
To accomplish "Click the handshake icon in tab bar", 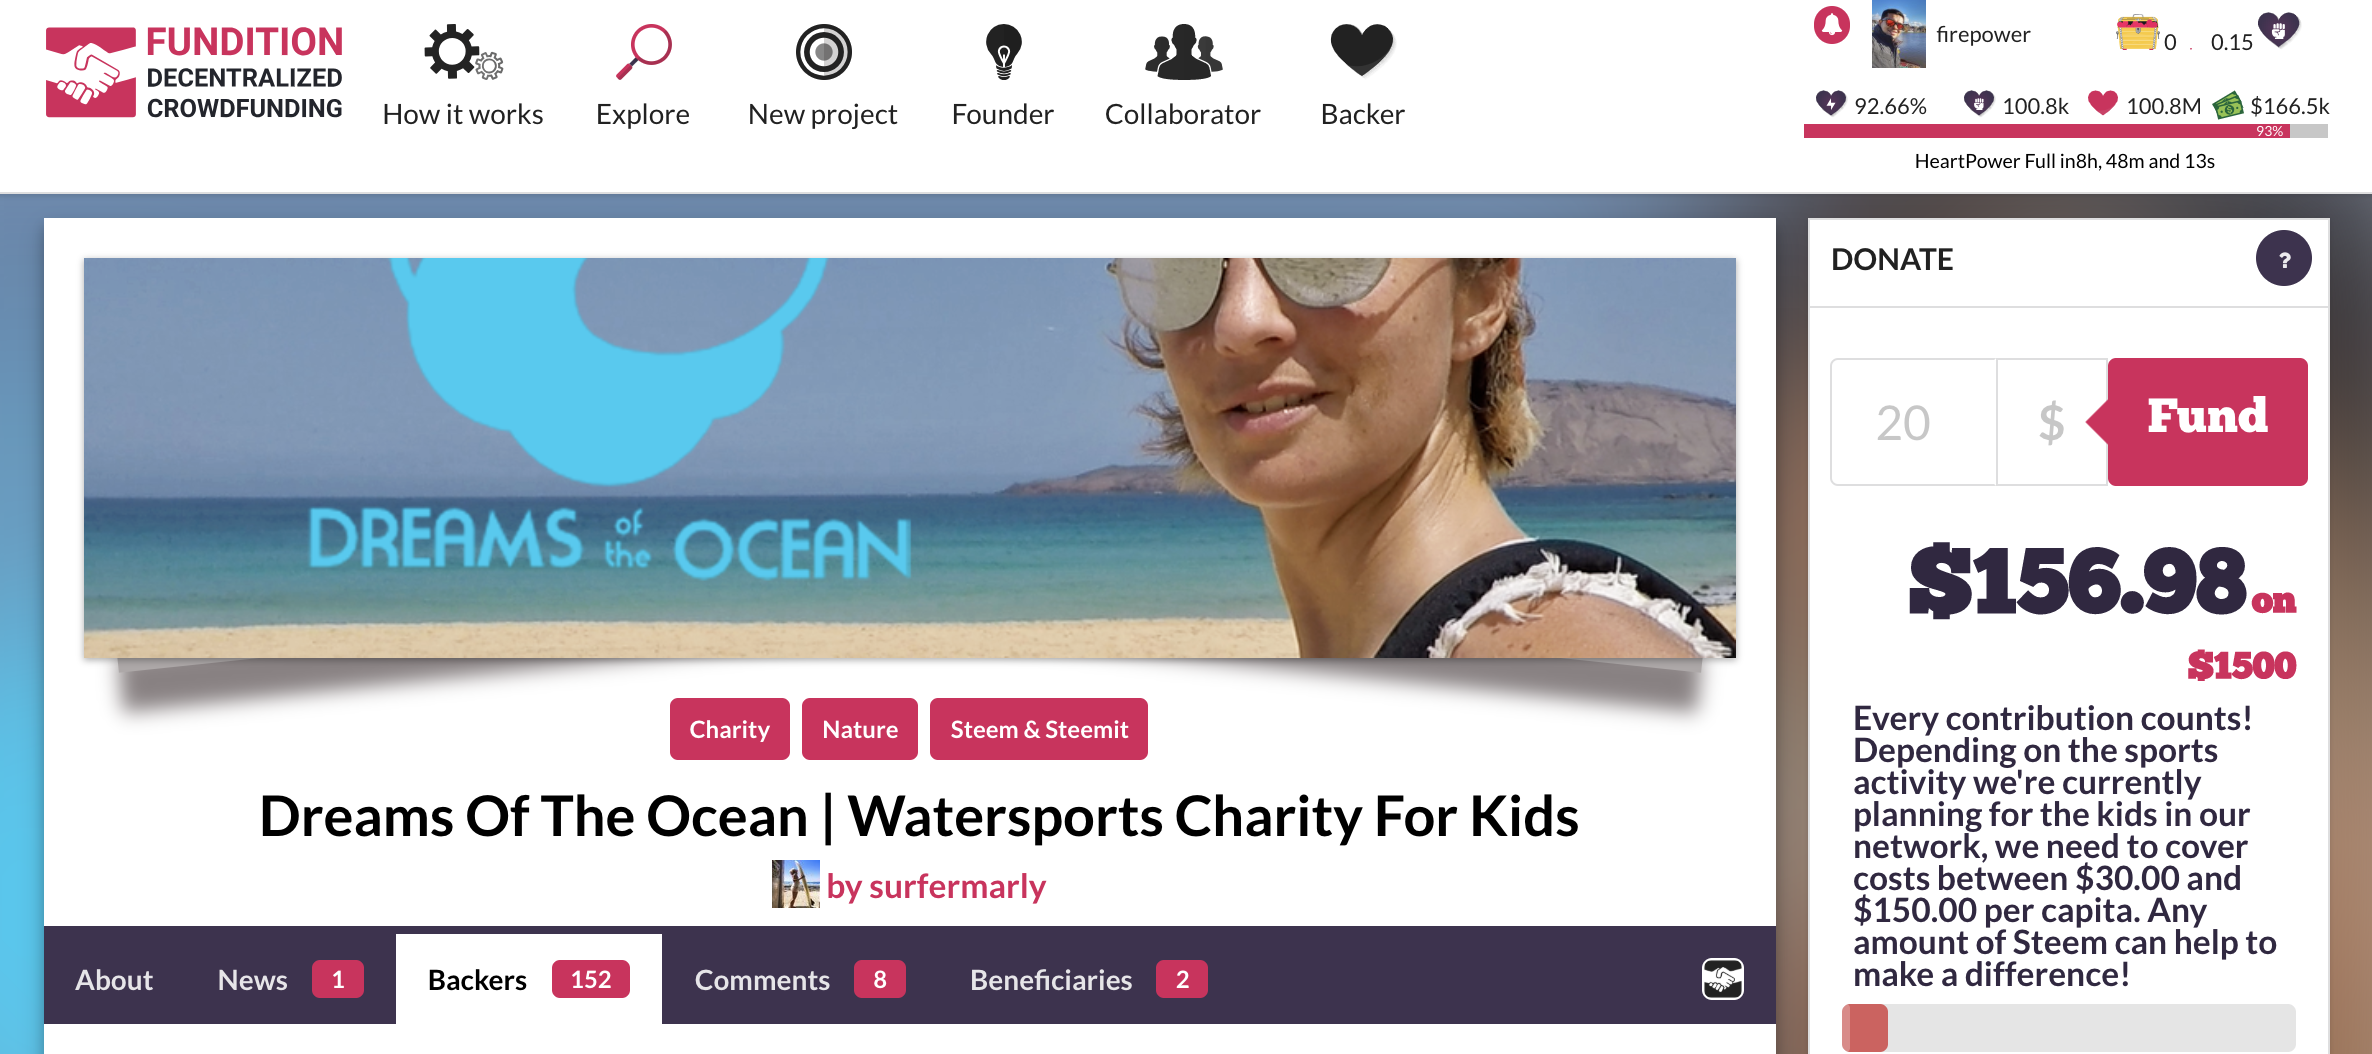I will 1722,979.
